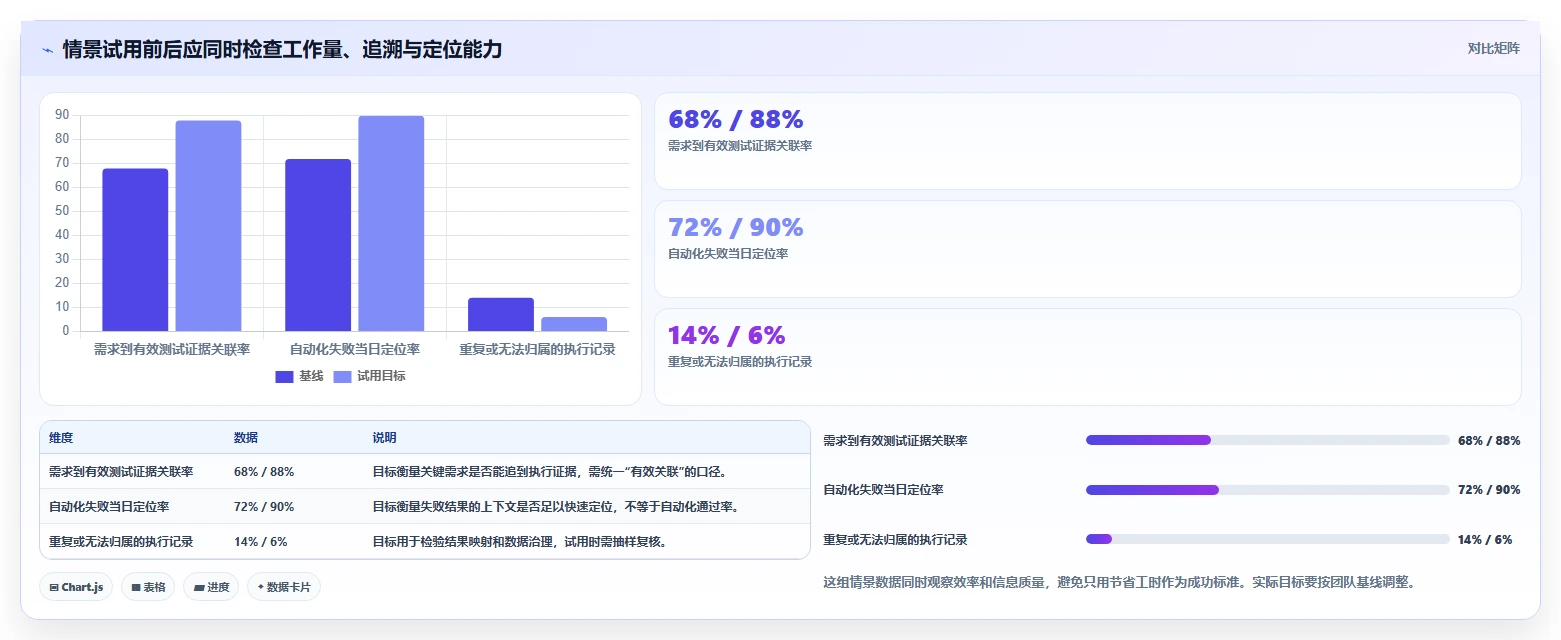Click table data cell 68% / 88%
Image resolution: width=1561 pixels, height=640 pixels.
tap(264, 471)
